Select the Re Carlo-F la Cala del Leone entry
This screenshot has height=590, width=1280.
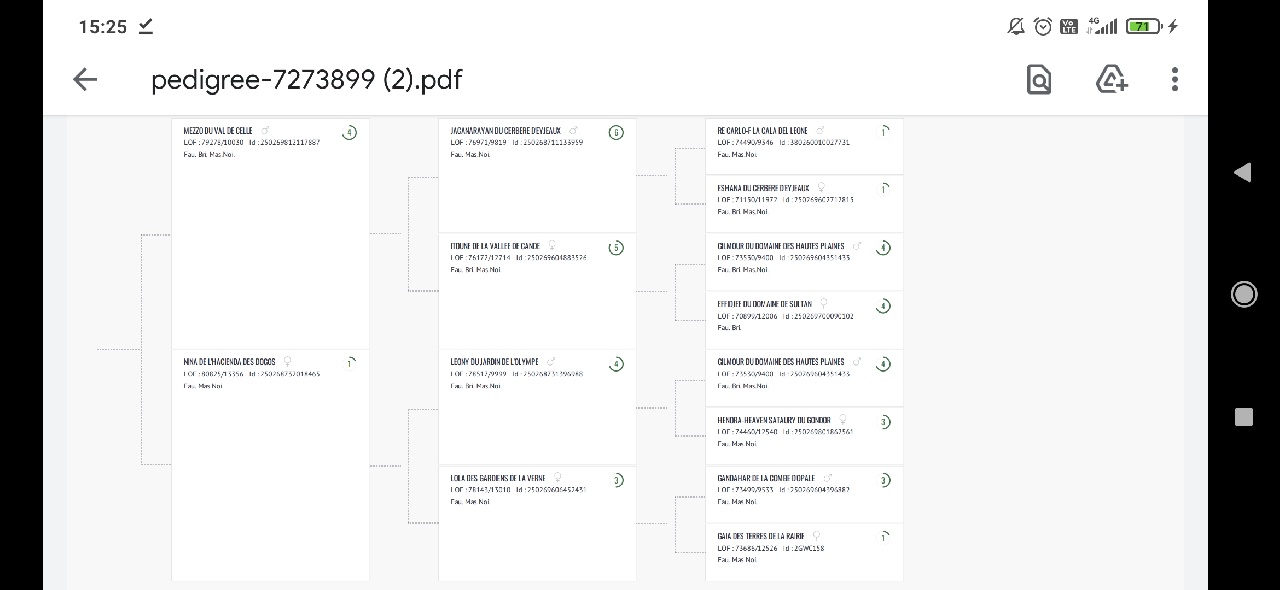pos(804,147)
